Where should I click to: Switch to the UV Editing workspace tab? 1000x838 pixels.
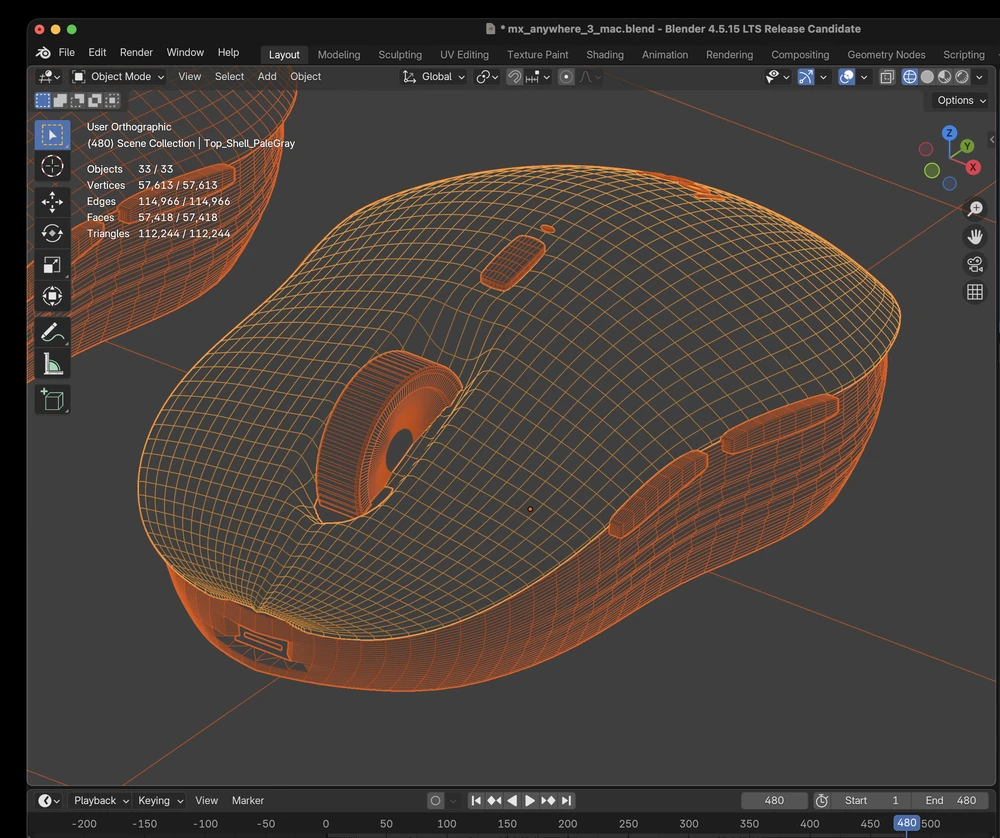(x=464, y=55)
